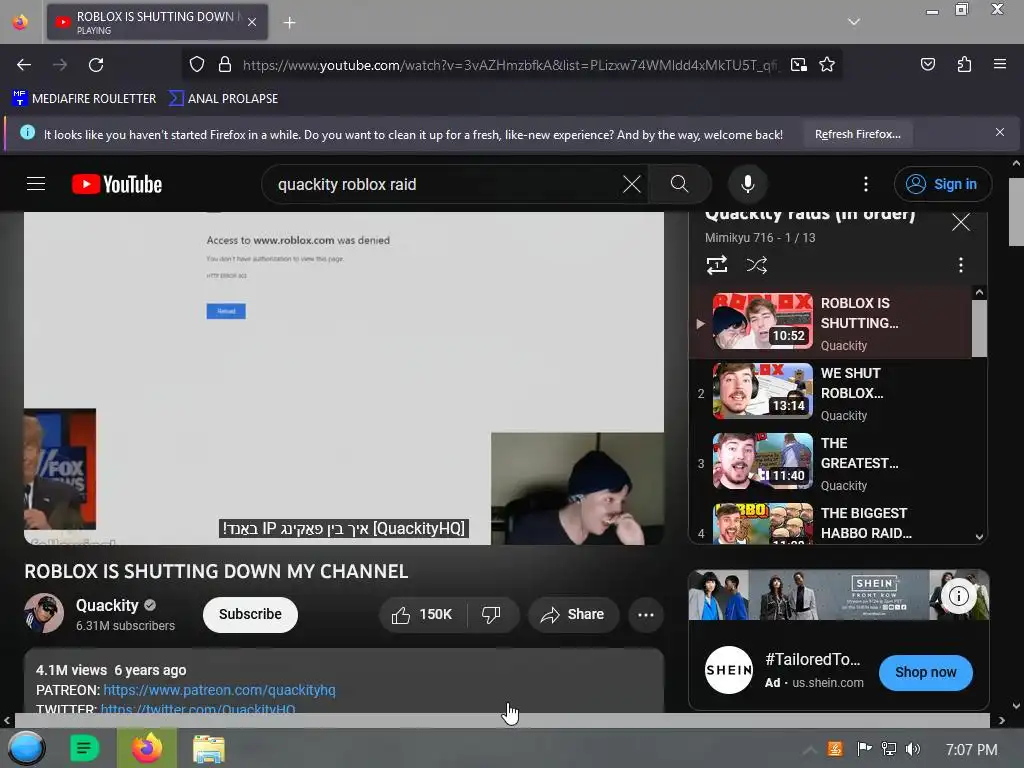1024x768 pixels.
Task: Click horizontal scrollbar right arrow
Action: click(x=1002, y=720)
